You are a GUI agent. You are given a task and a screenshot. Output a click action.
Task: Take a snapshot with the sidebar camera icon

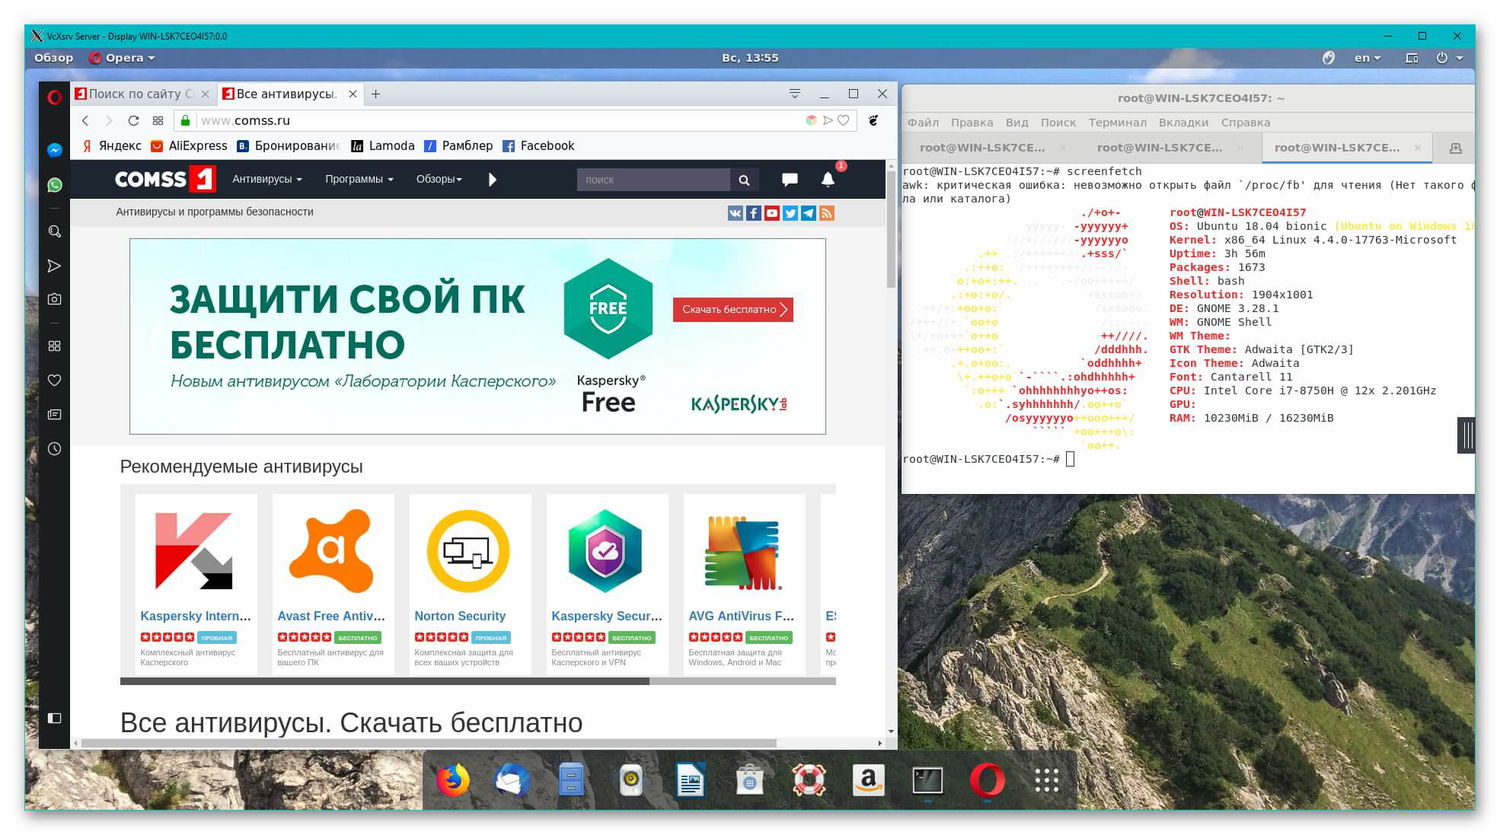point(55,299)
